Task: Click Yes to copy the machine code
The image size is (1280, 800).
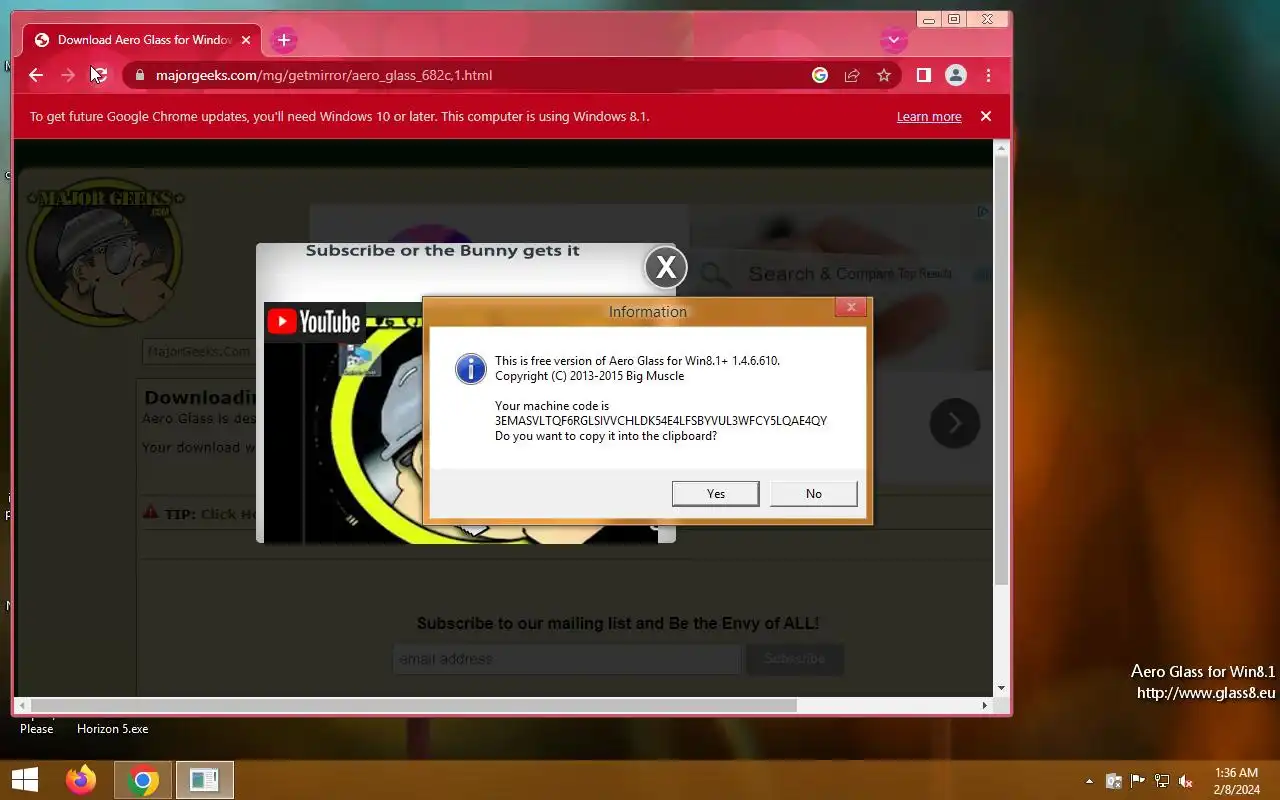Action: (715, 493)
